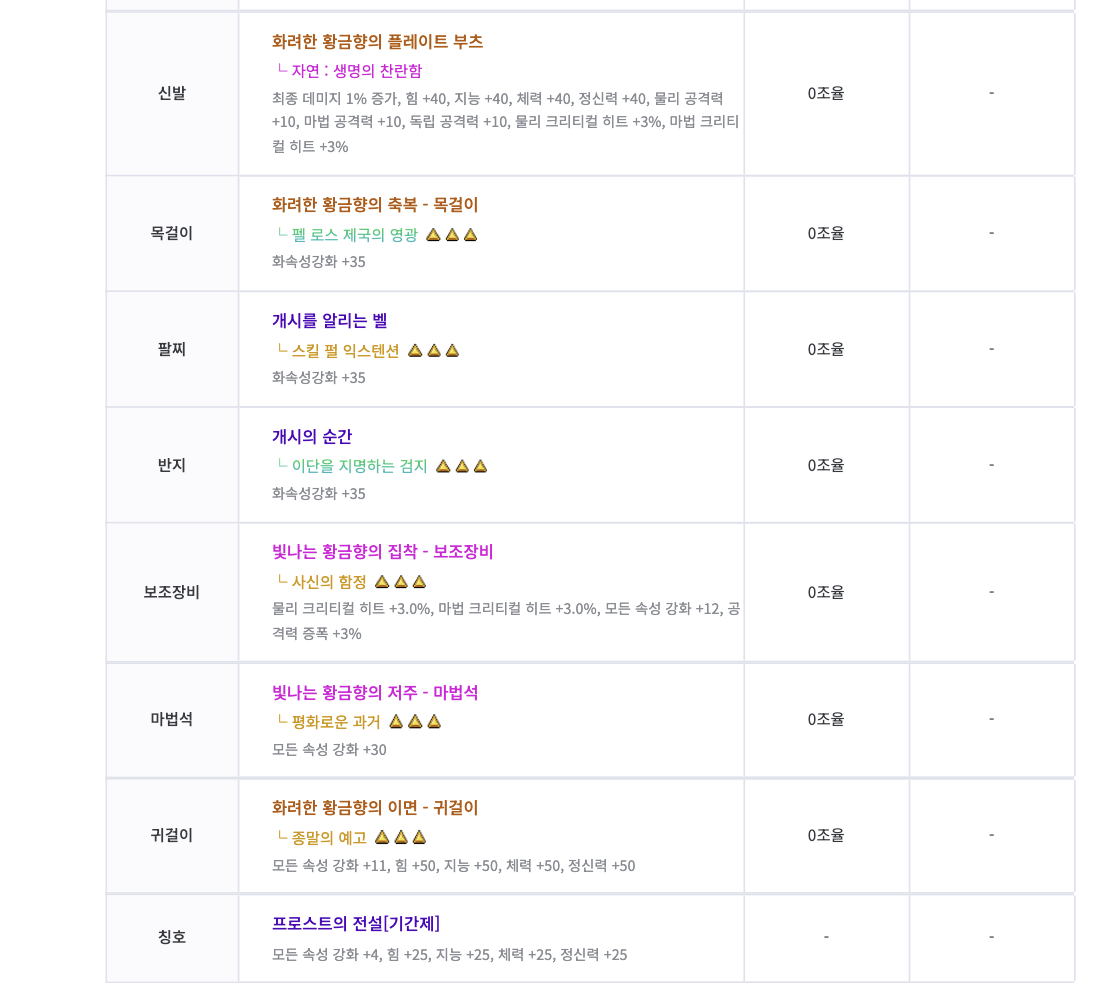The image size is (1106, 1006).
Task: Open 빛나는 황금향의 저주 - 마법석
Action: (x=375, y=693)
